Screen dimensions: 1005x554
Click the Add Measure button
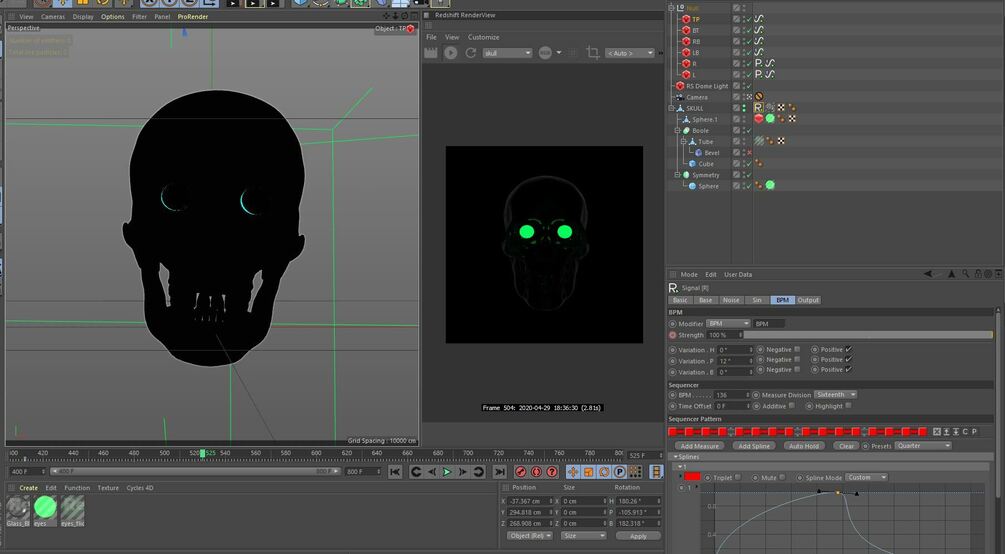(x=699, y=446)
